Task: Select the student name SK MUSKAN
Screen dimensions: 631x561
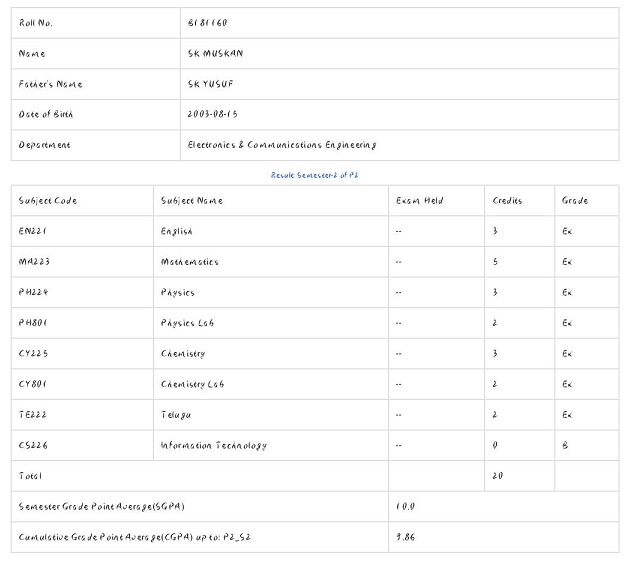Action: pos(215,53)
